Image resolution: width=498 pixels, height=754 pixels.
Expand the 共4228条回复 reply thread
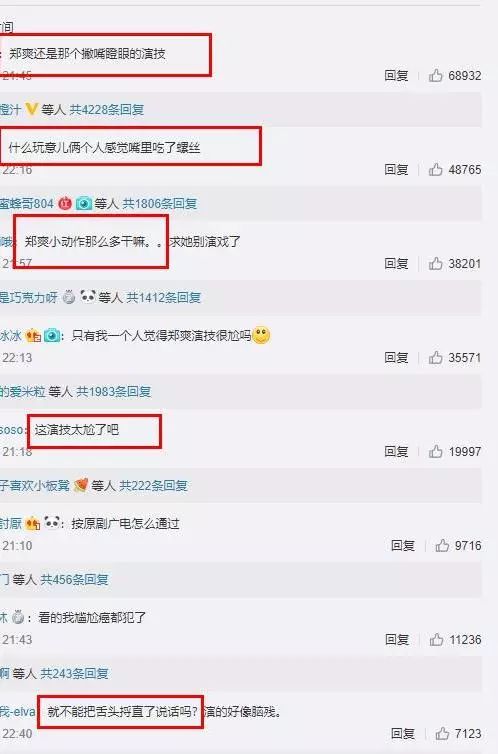pos(107,110)
